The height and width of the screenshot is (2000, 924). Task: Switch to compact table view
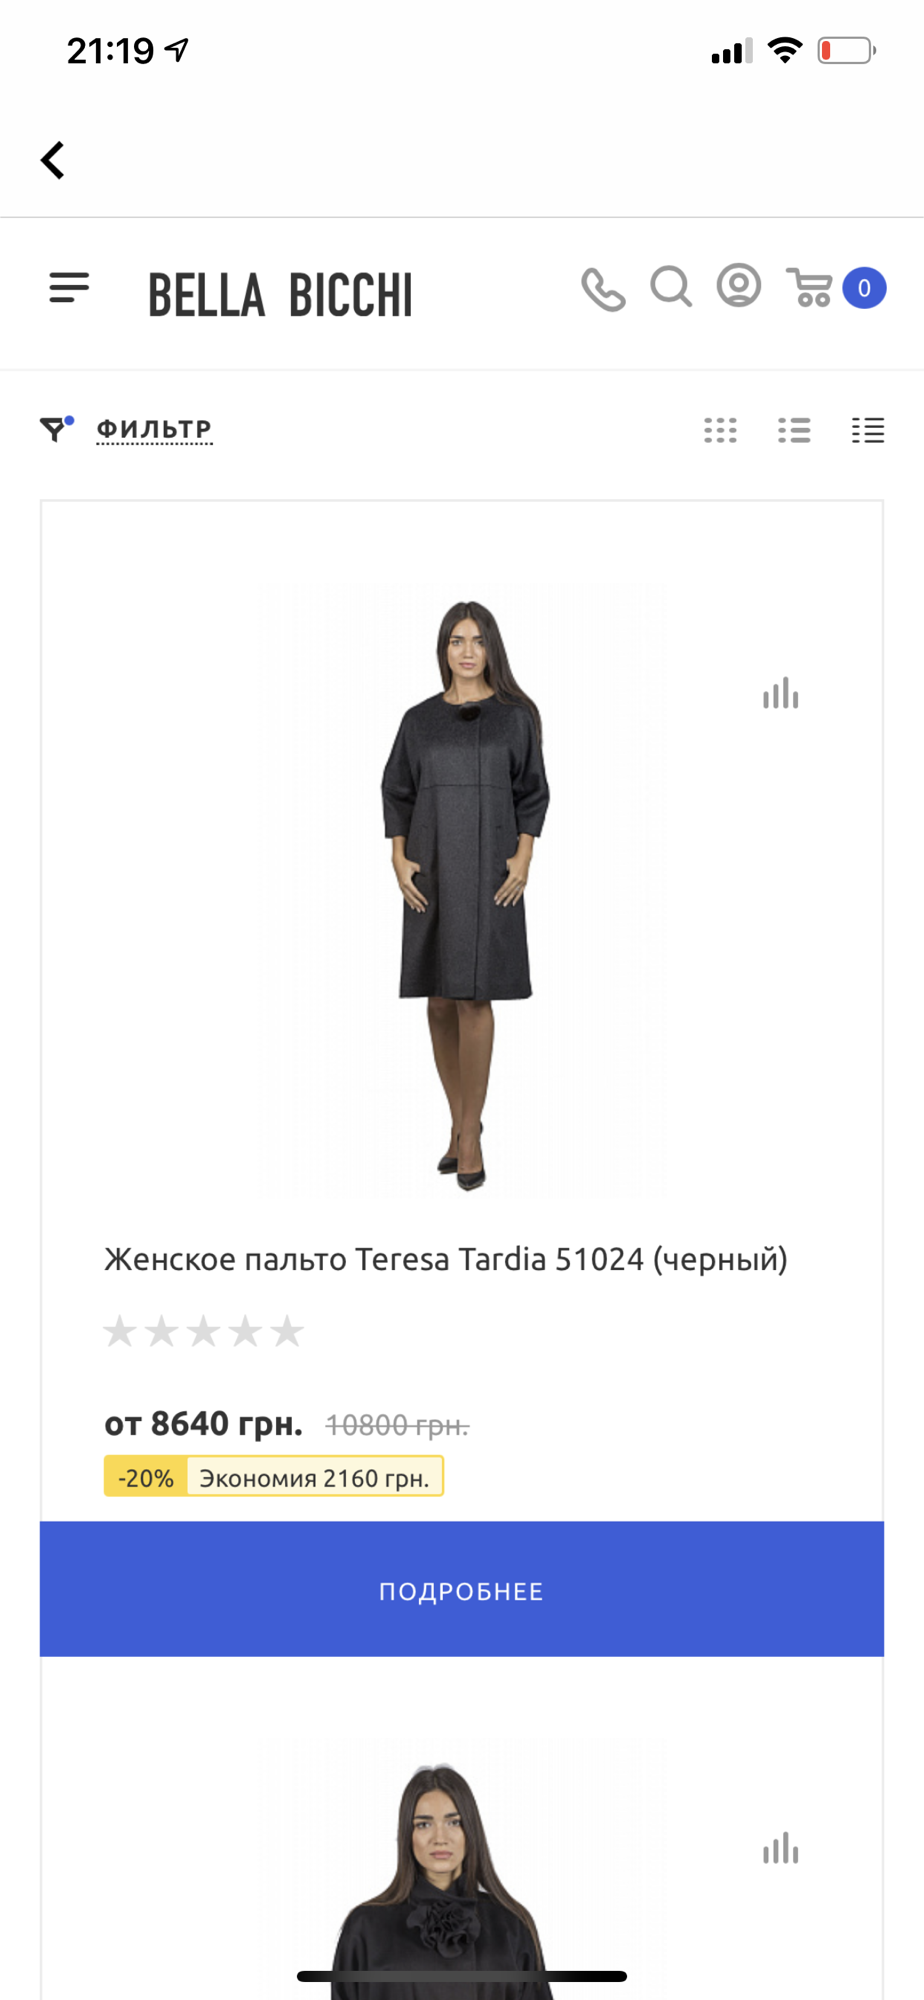coord(868,430)
